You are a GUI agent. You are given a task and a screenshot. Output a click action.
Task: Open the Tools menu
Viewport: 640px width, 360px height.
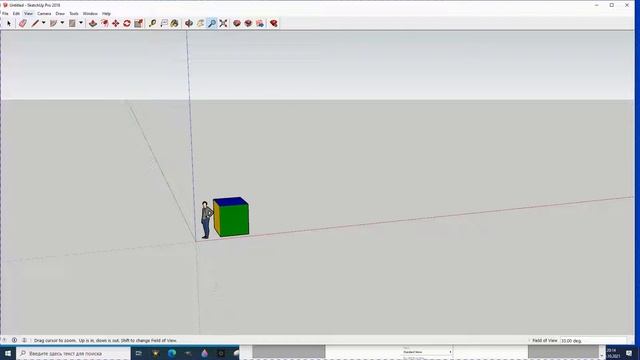tap(74, 13)
